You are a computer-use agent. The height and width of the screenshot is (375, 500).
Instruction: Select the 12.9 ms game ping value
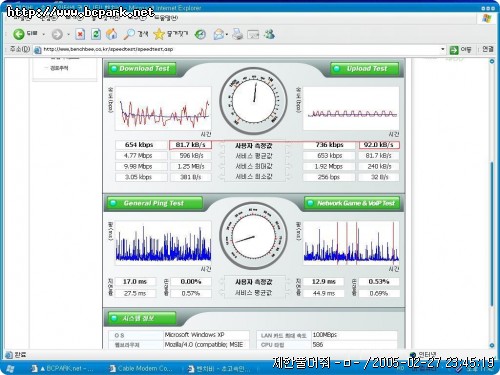[x=323, y=282]
